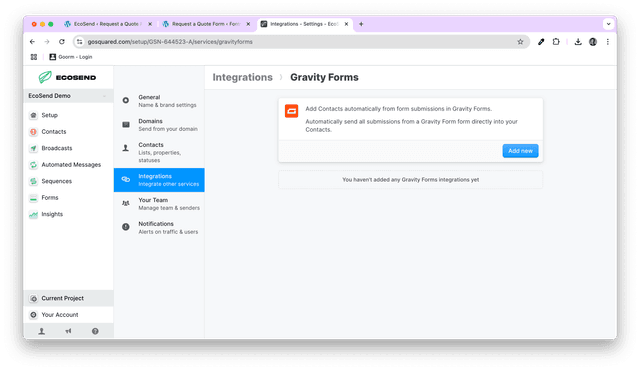This screenshot has width=640, height=370.
Task: Open the tab search dropdown arrow
Action: pyautogui.click(x=608, y=24)
